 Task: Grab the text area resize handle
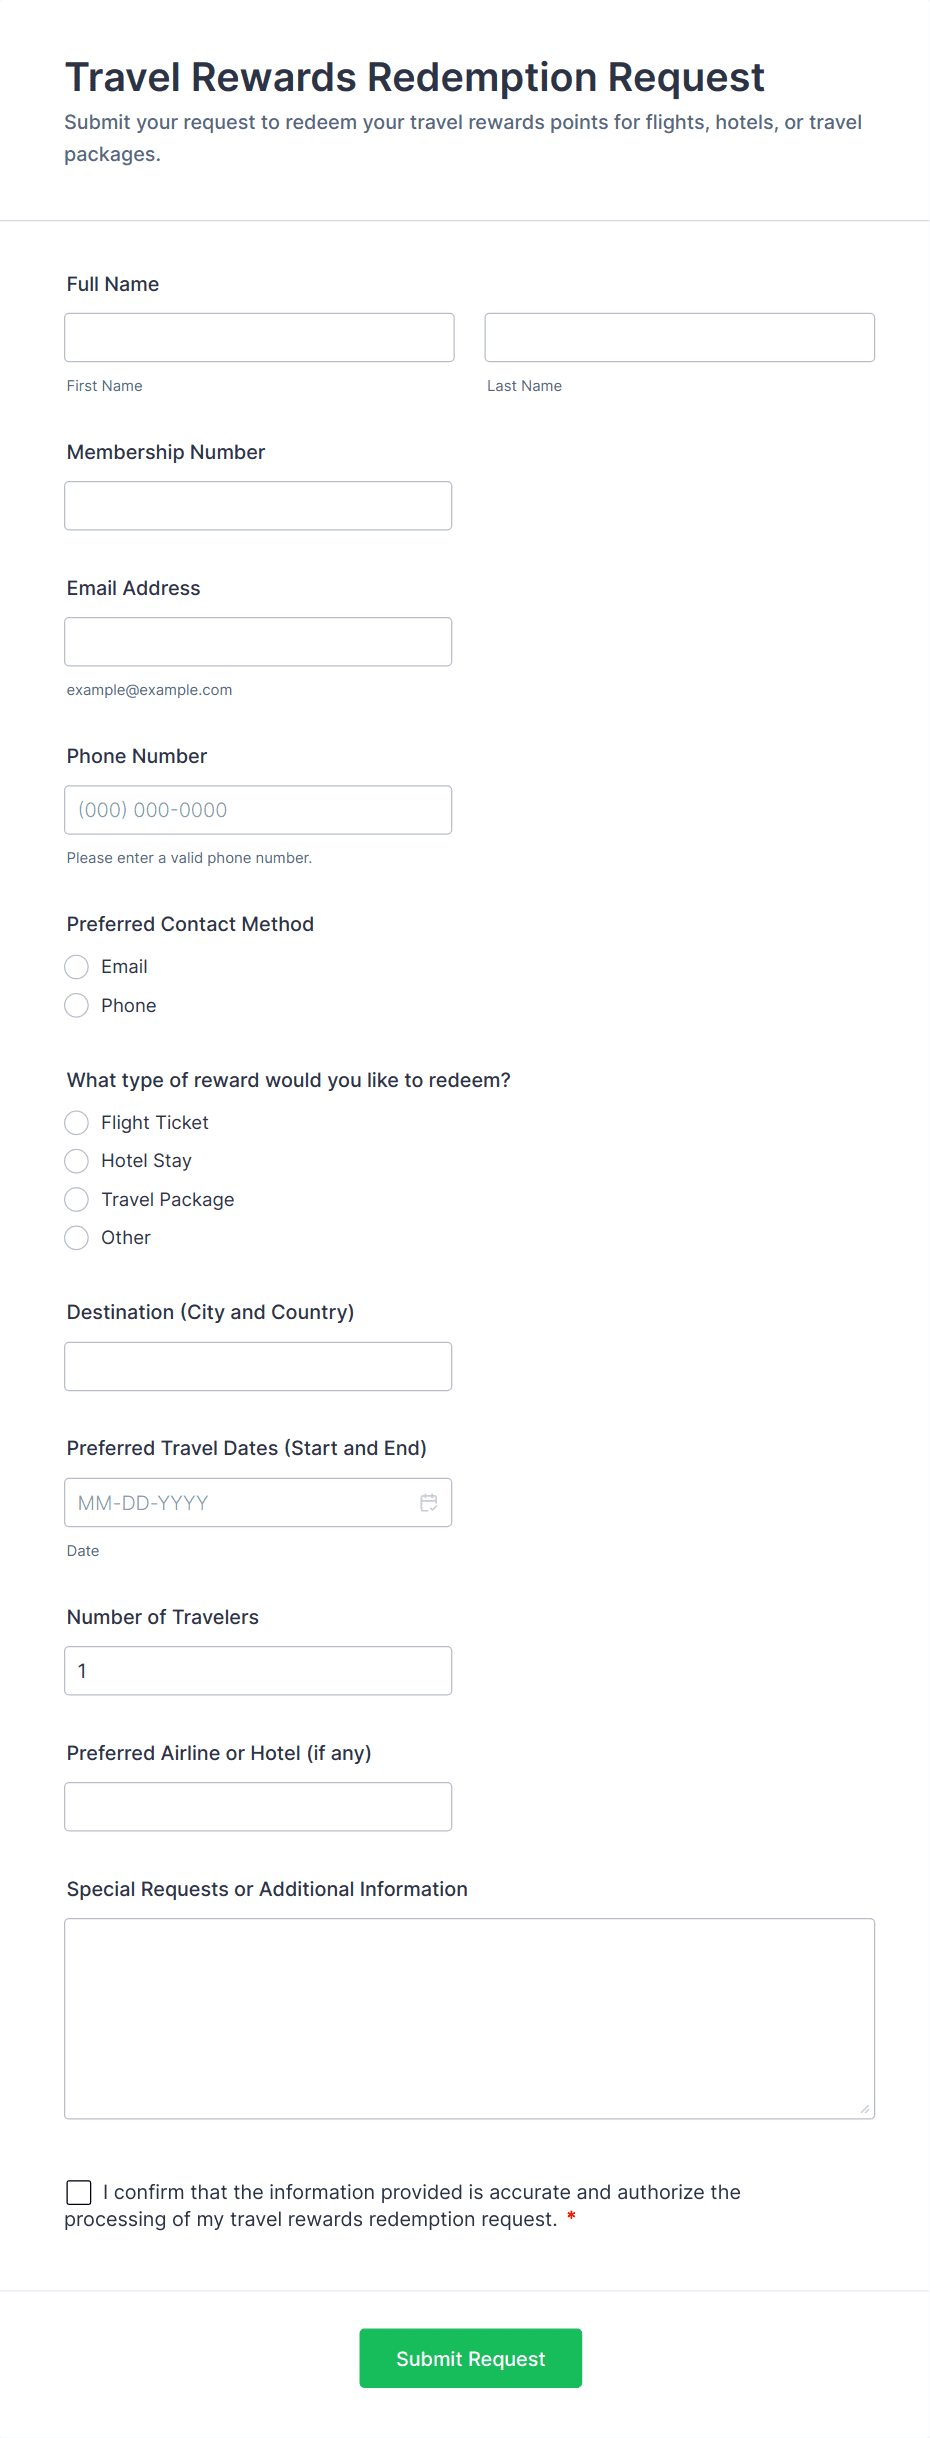click(865, 2109)
